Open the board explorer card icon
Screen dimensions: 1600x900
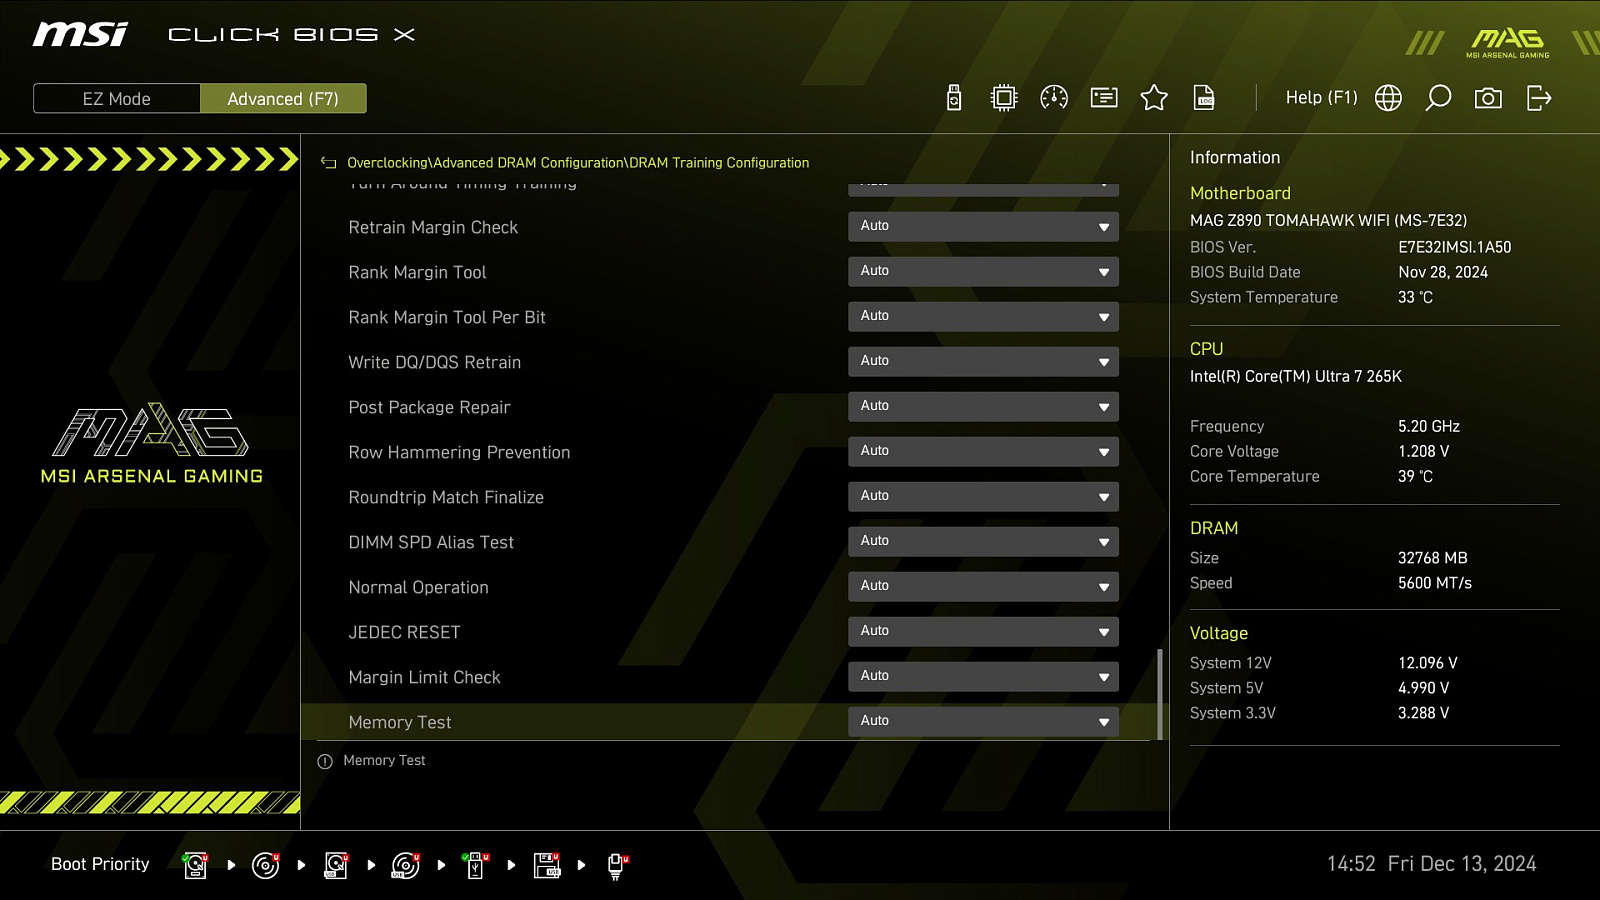tap(1104, 98)
